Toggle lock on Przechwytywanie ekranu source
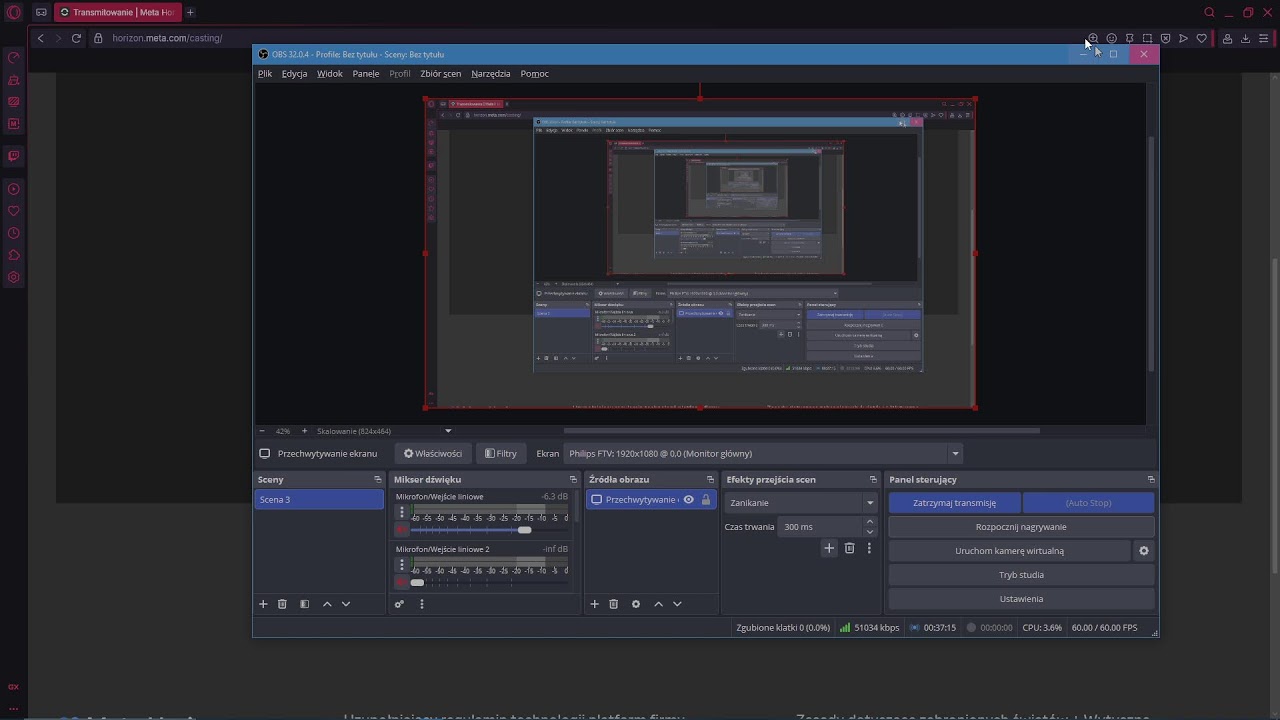 coord(705,500)
